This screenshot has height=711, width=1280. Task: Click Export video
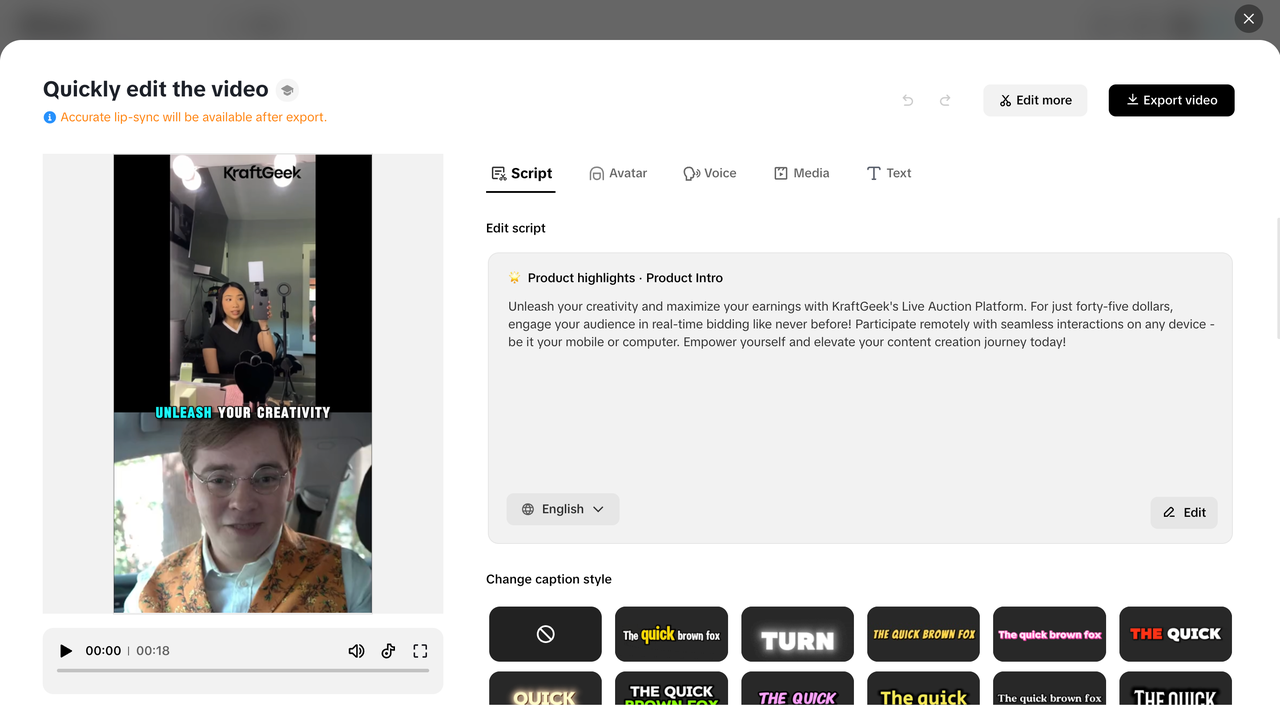[x=1171, y=100]
